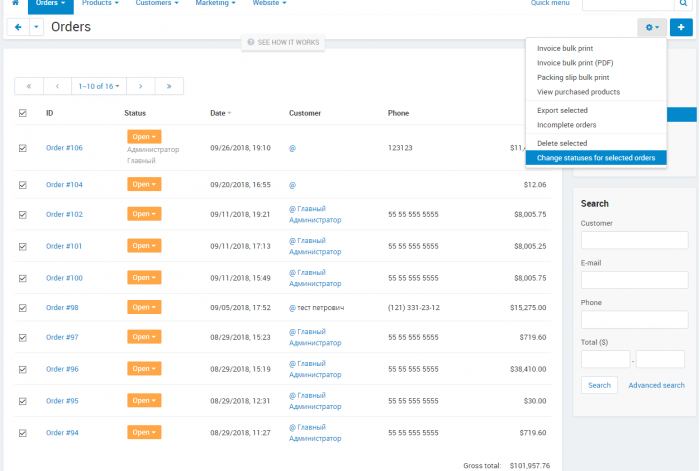Uncheck the Order #100 checkbox
Screen dimensions: 700x471
[x=23, y=278]
